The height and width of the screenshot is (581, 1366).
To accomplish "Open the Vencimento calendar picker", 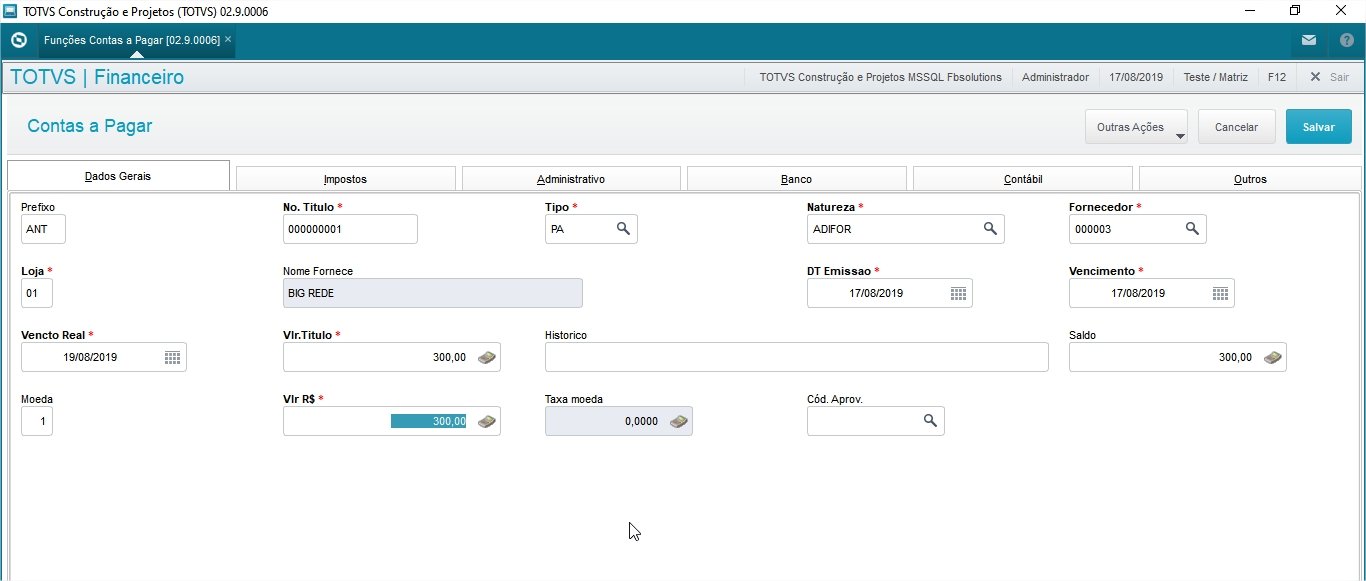I will coord(1220,293).
